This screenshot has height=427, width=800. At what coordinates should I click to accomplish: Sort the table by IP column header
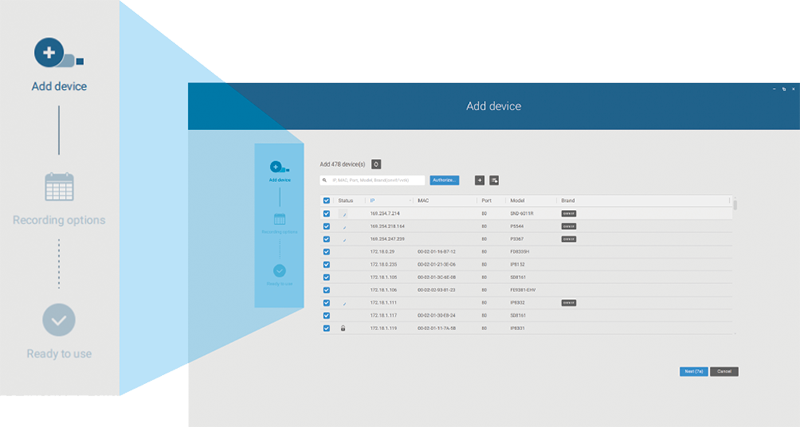(372, 201)
